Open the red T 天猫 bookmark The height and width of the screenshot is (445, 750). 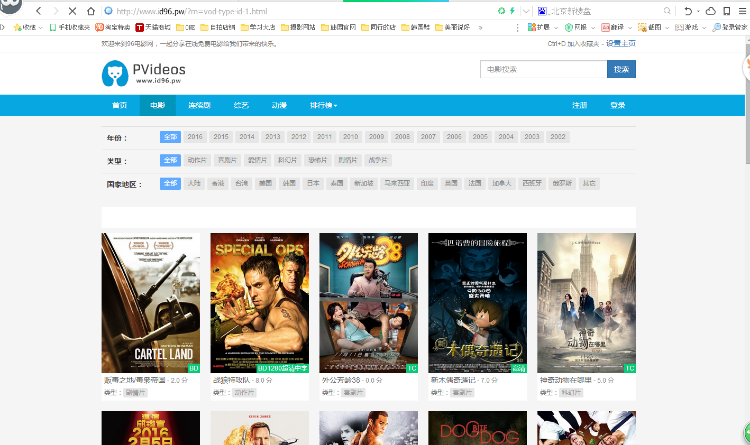153,27
